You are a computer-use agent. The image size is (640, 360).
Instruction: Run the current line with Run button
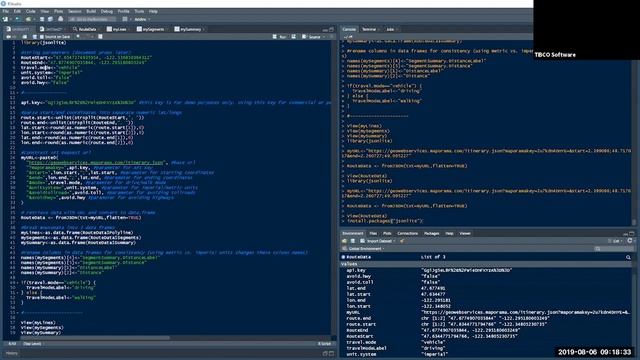point(280,37)
